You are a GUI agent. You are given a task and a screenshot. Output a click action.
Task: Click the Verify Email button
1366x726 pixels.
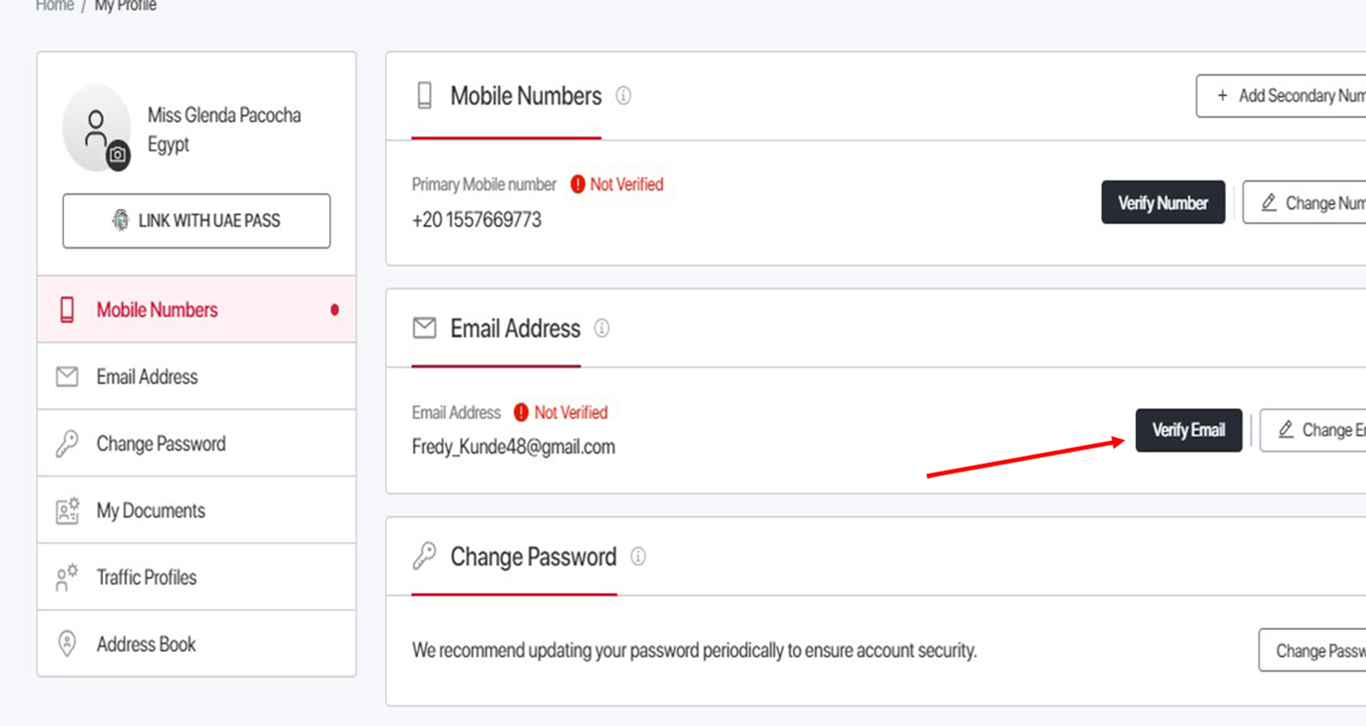(x=1188, y=430)
